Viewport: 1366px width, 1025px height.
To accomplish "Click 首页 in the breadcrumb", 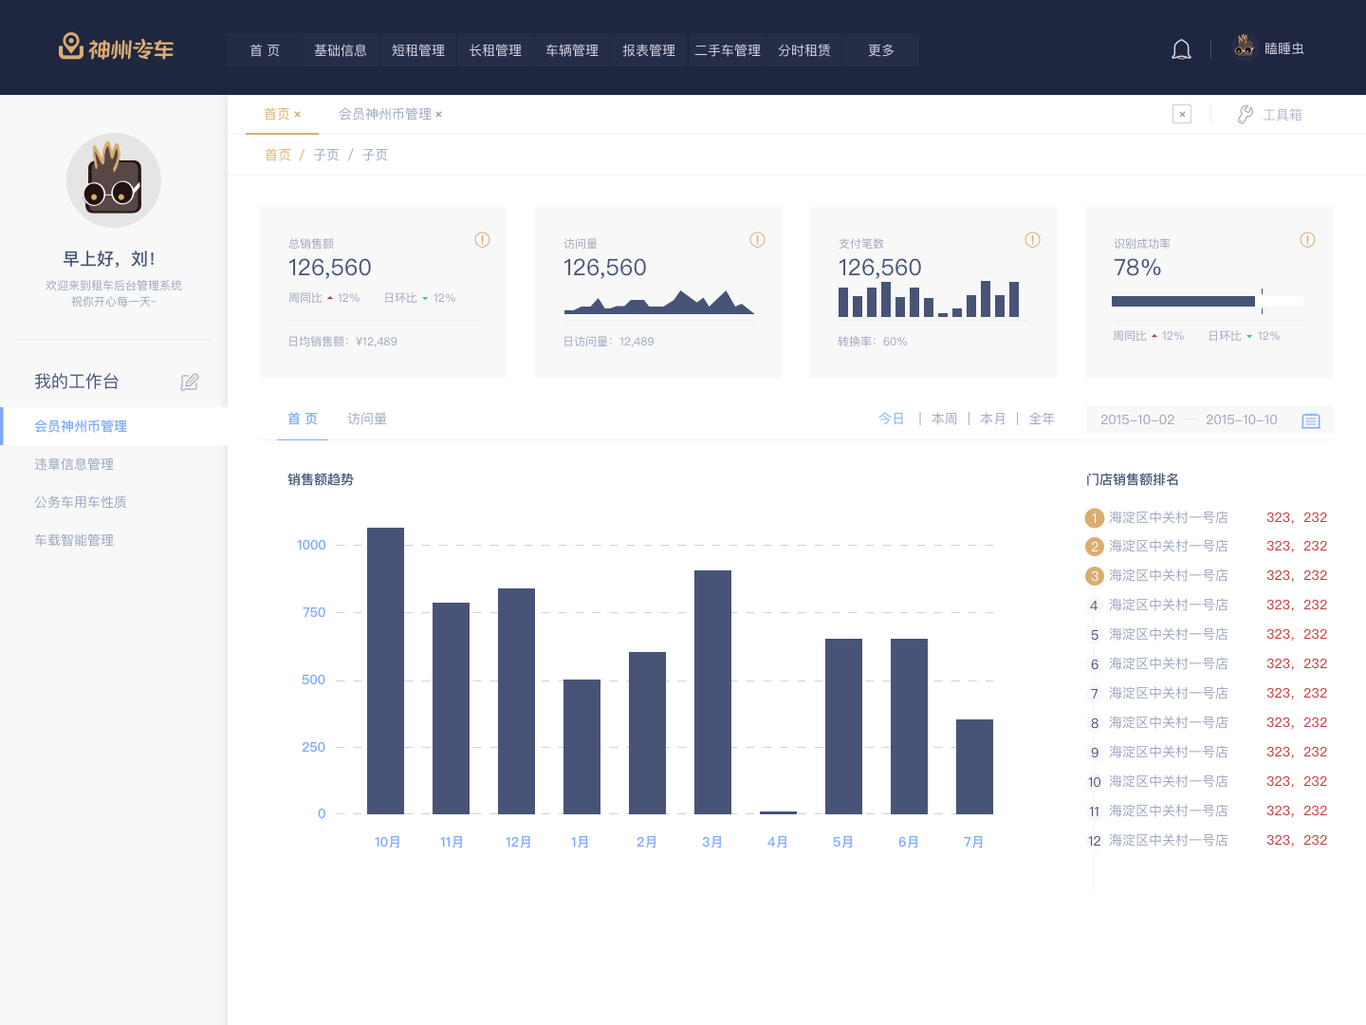I will [278, 155].
